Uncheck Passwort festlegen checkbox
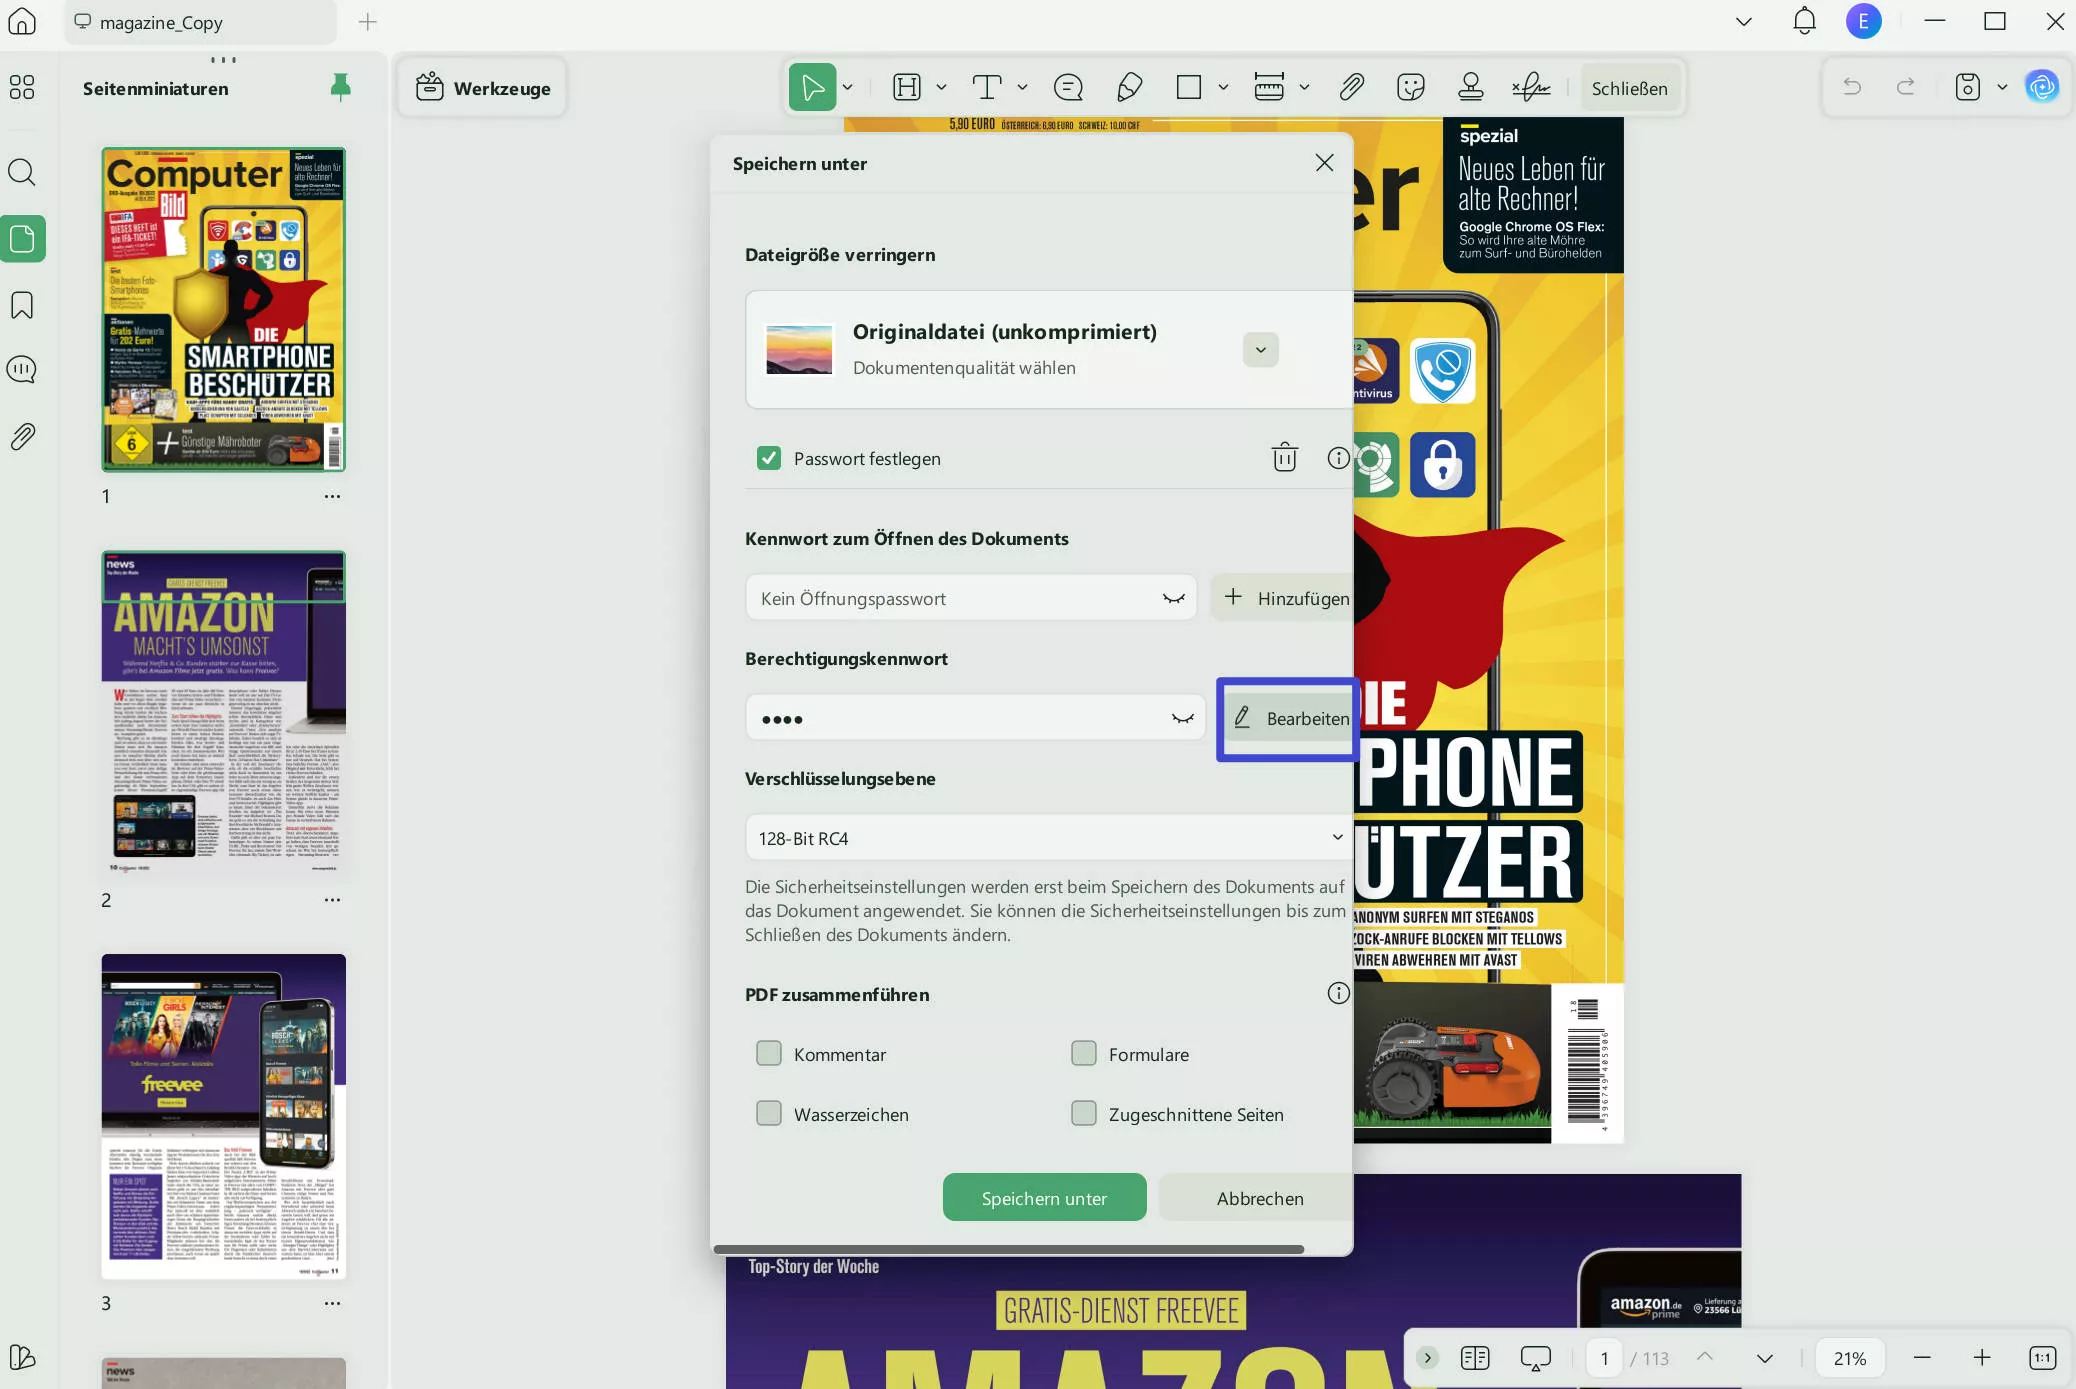This screenshot has height=1389, width=2076. point(769,458)
